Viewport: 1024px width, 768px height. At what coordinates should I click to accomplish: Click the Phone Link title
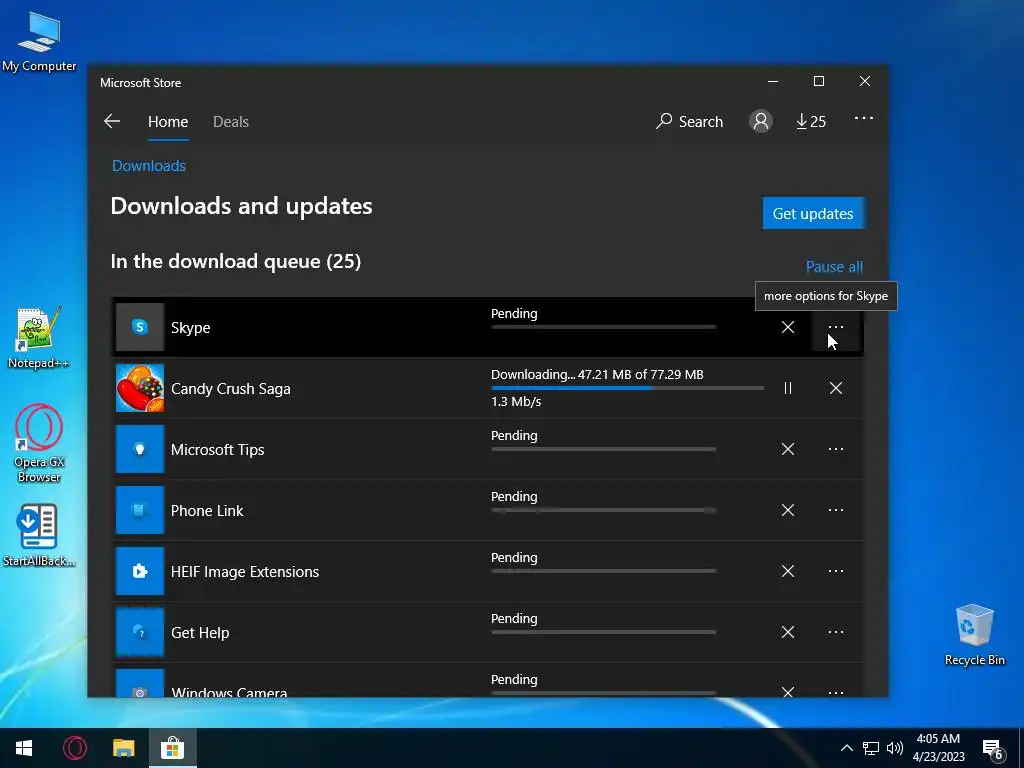pos(207,511)
